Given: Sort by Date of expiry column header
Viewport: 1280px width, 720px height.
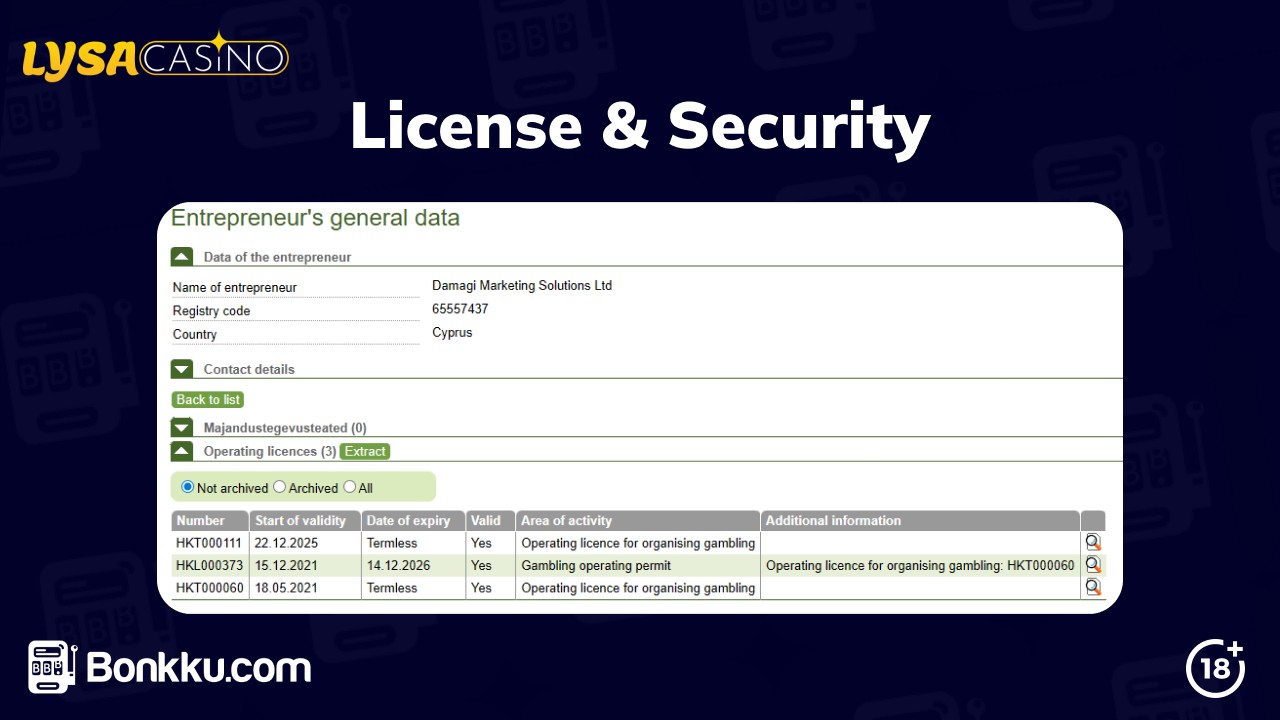Looking at the screenshot, I should (413, 521).
